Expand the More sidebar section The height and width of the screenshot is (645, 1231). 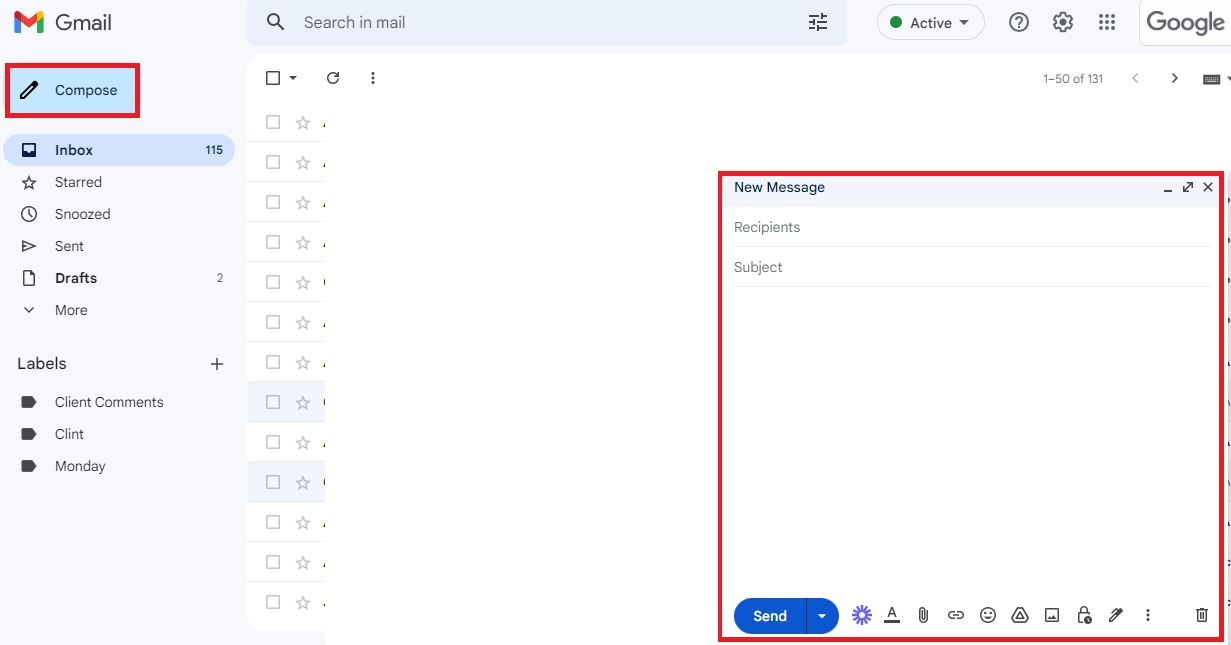pos(118,310)
